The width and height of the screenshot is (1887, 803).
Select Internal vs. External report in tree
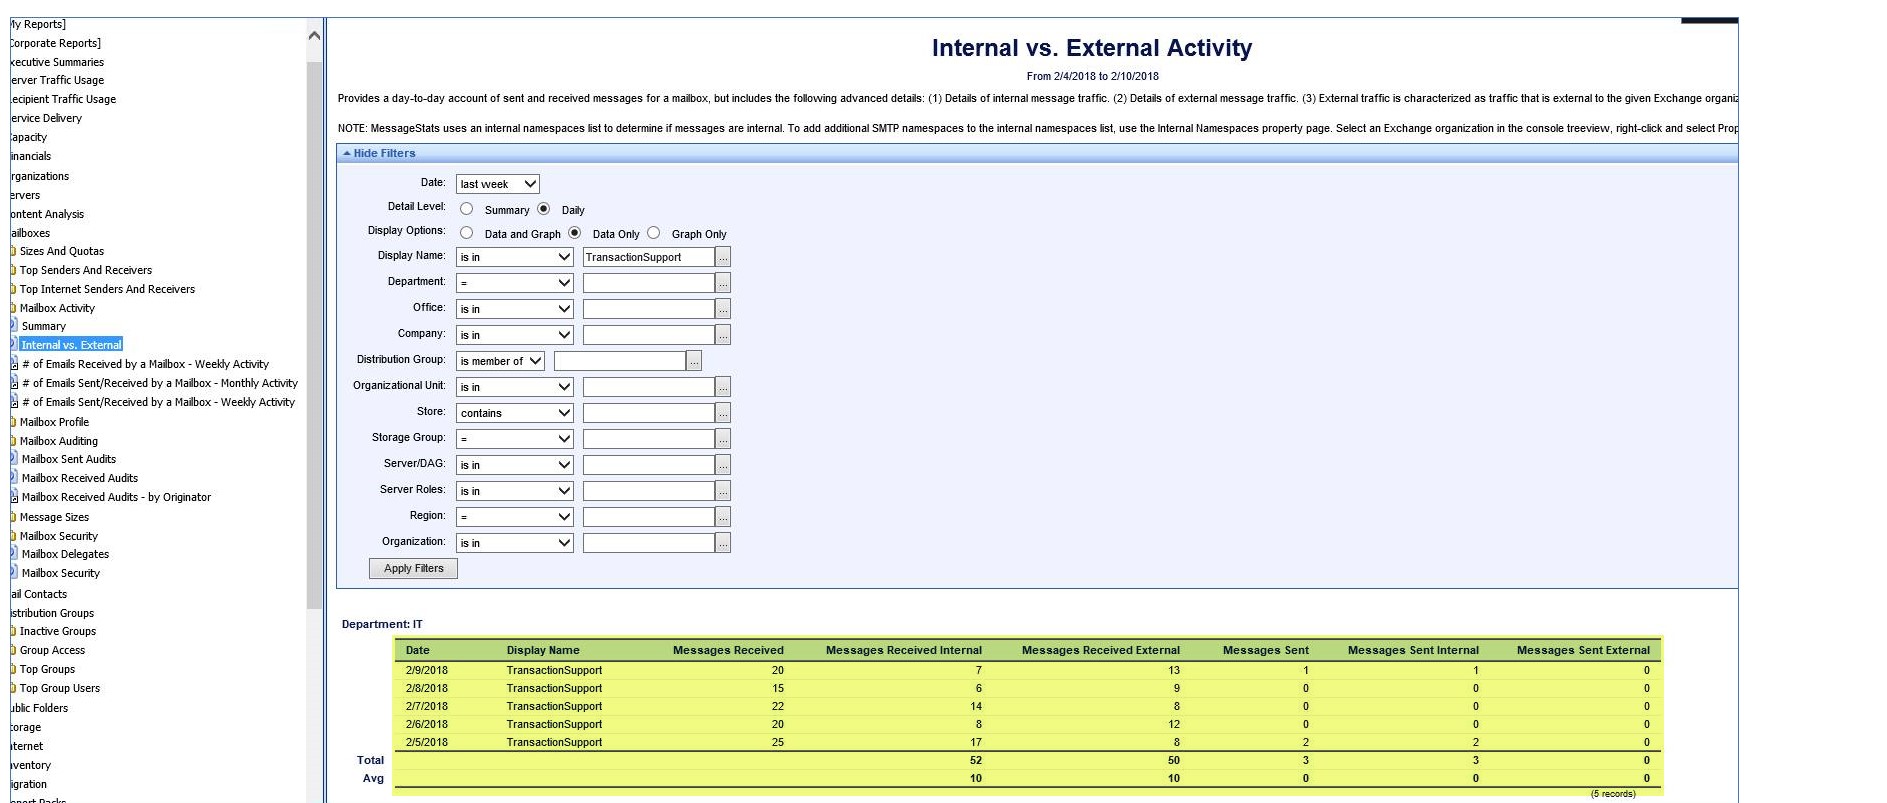pyautogui.click(x=72, y=345)
